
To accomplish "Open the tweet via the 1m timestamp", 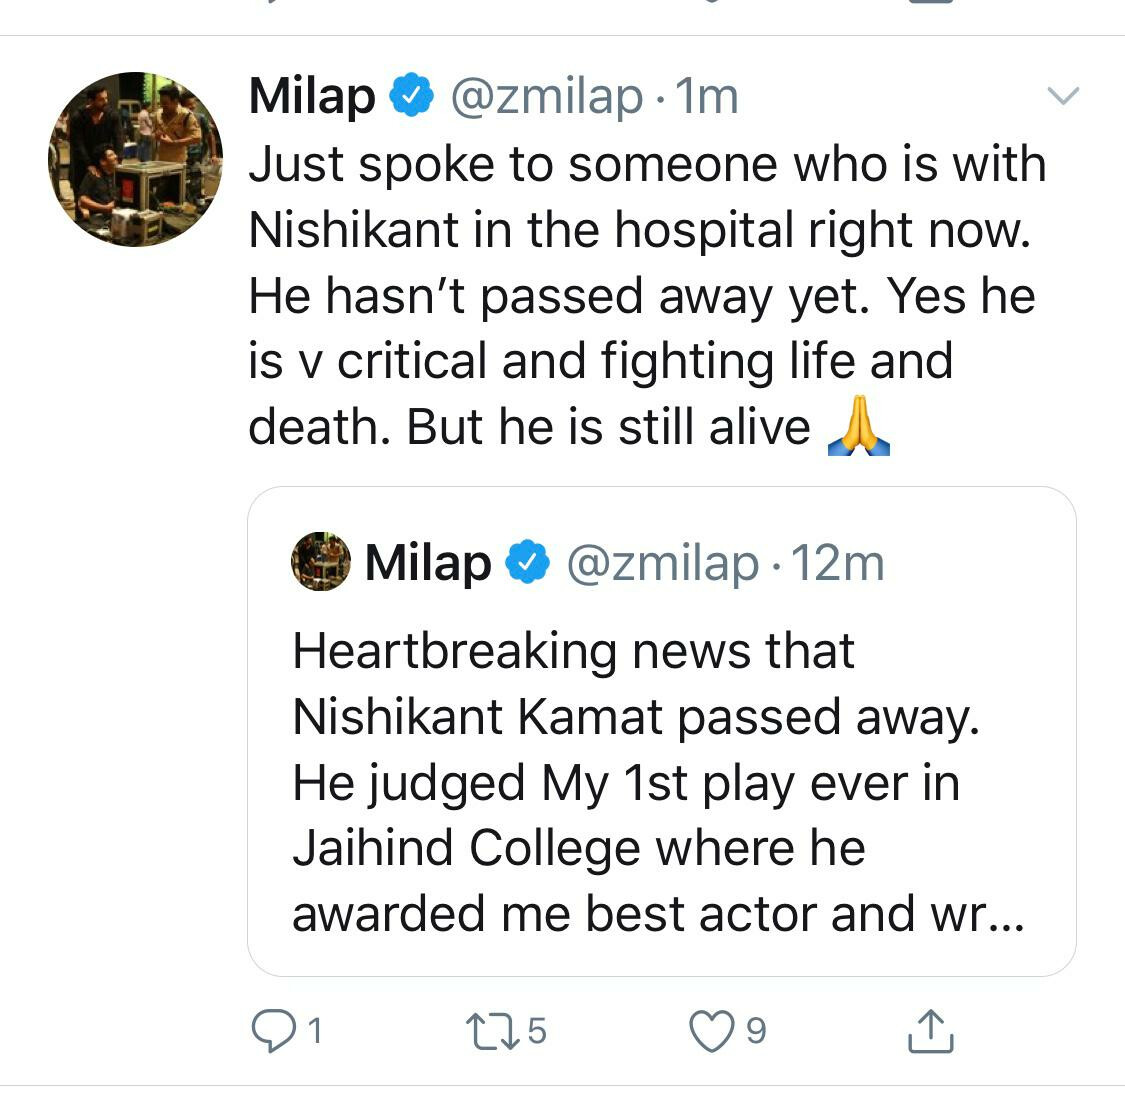I will click(x=707, y=97).
